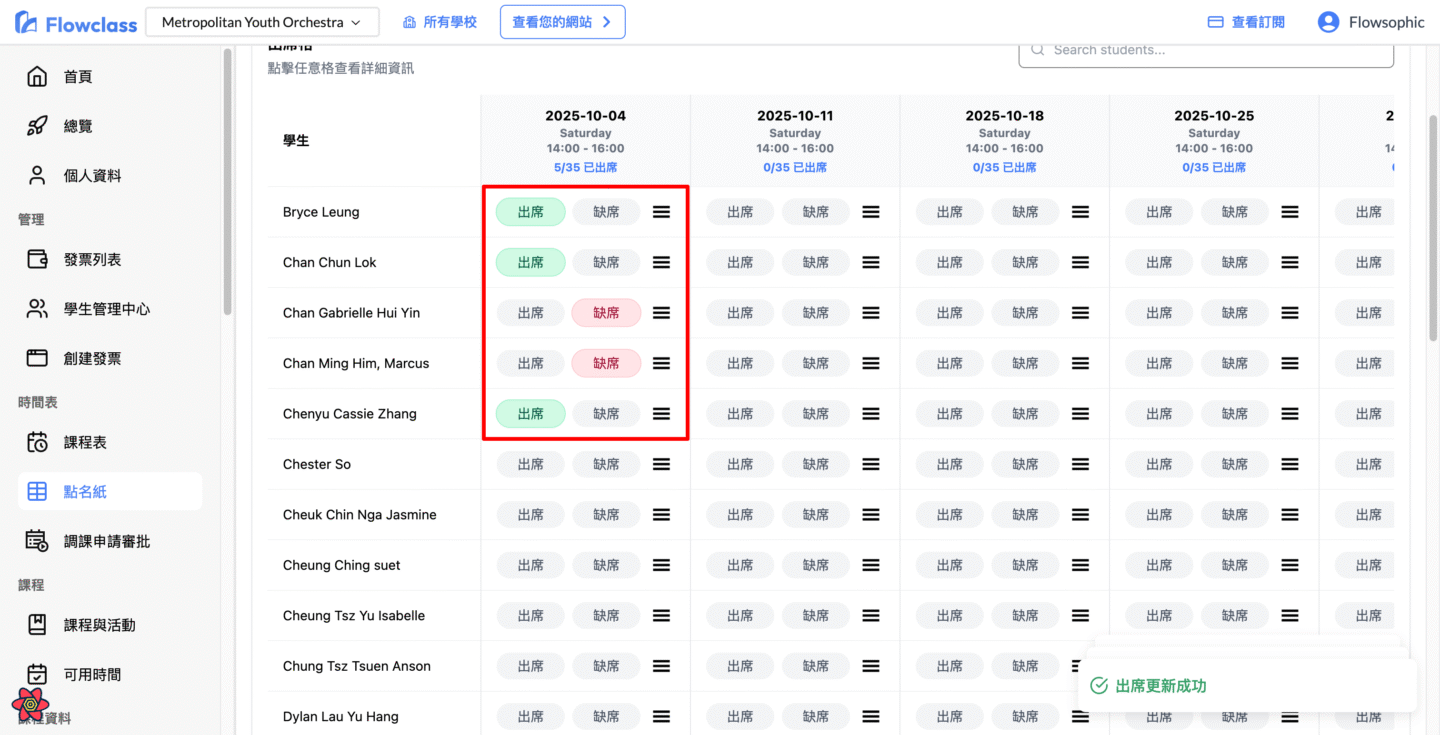1440x735 pixels.
Task: Mark Bryce Leung 缺席 on 2025-10-04
Action: (606, 212)
